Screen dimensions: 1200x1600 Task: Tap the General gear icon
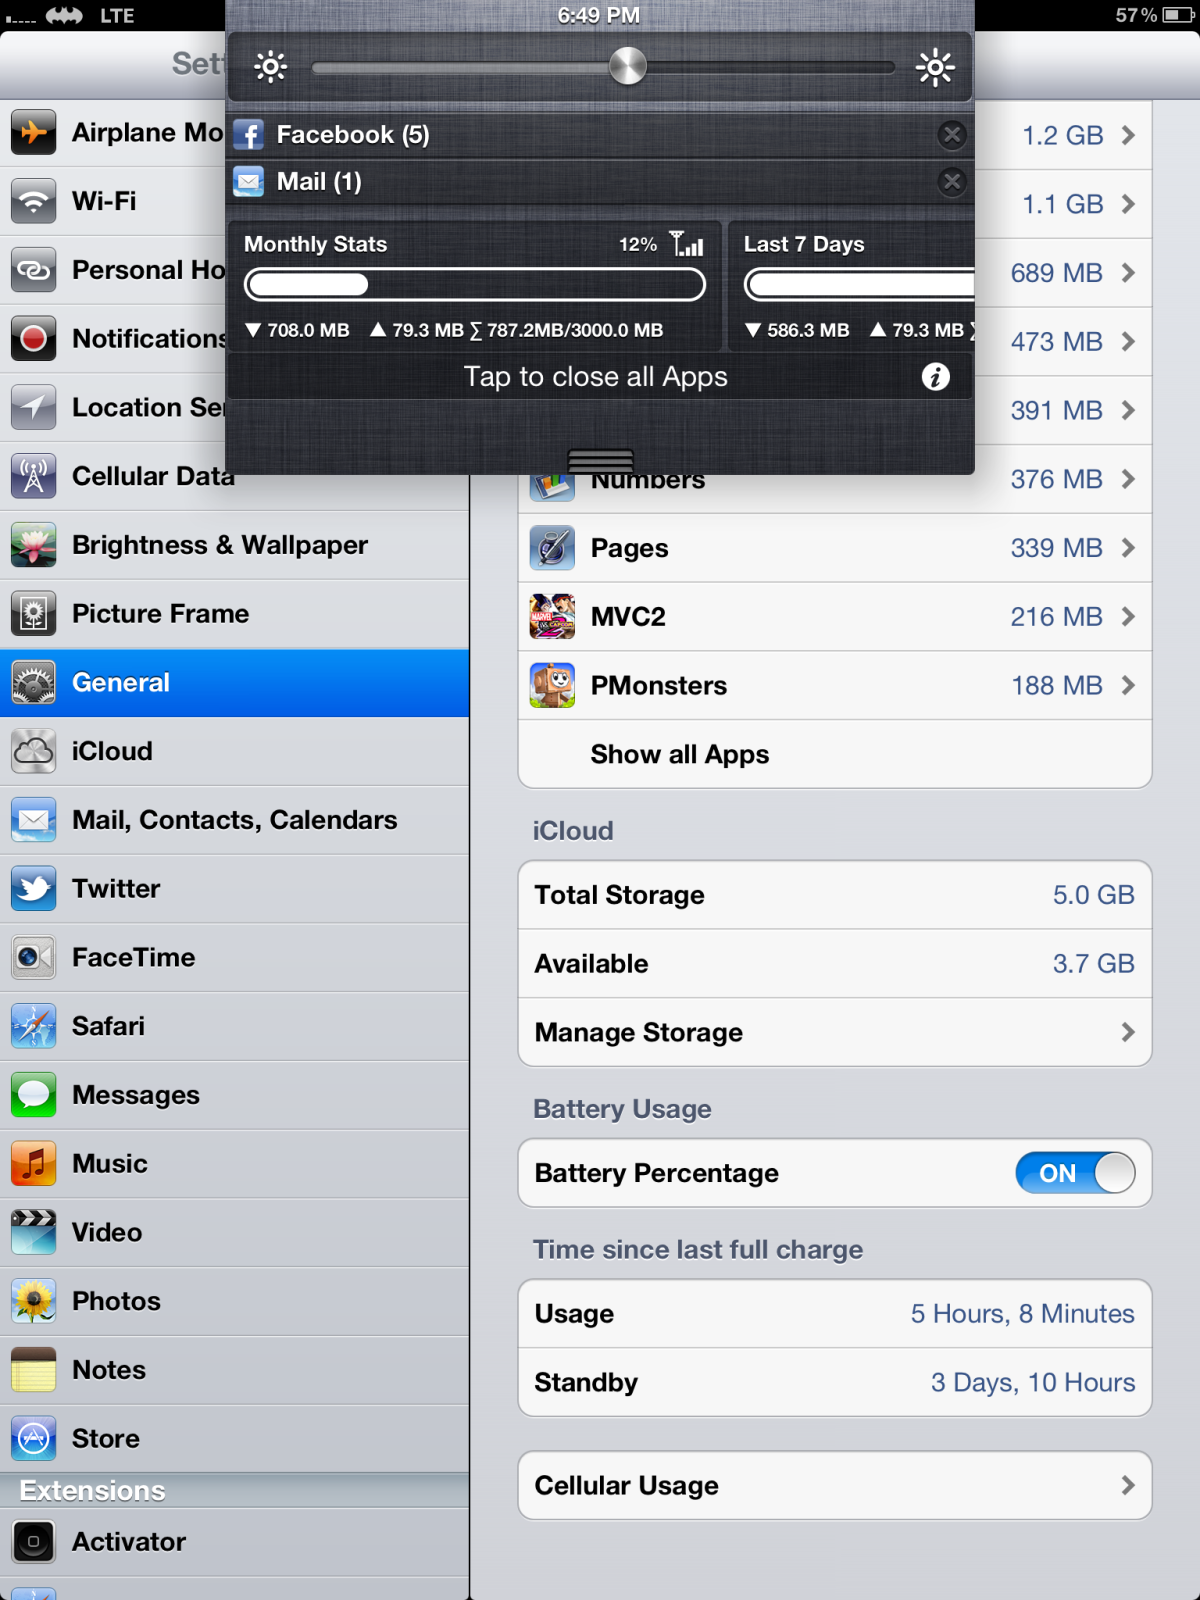click(34, 683)
